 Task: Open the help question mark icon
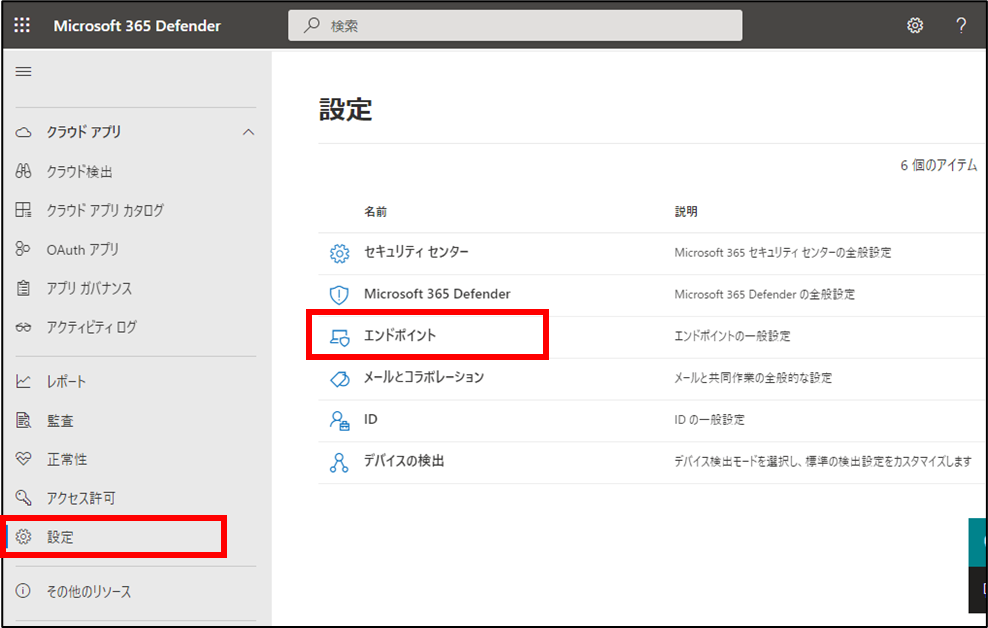tap(961, 25)
